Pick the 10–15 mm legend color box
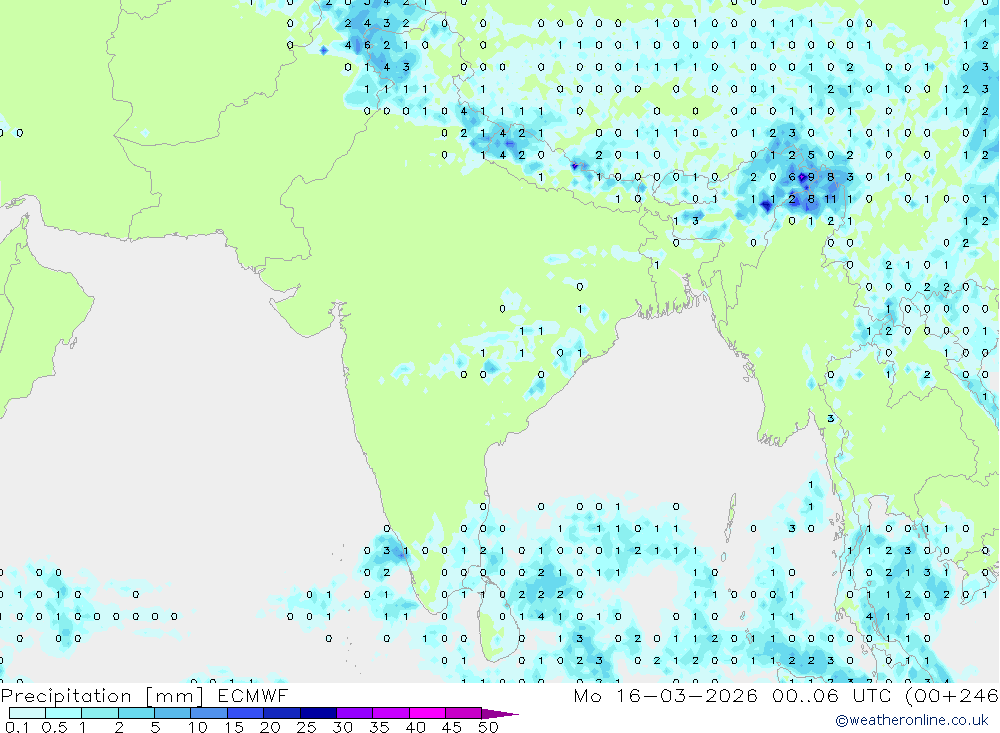 click(209, 713)
